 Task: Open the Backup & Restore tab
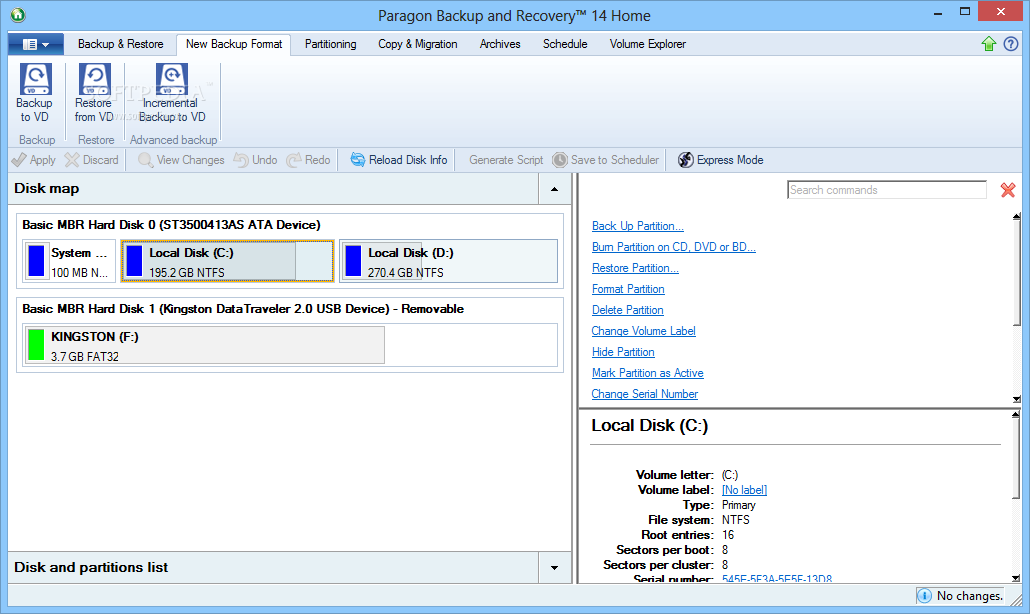[120, 44]
